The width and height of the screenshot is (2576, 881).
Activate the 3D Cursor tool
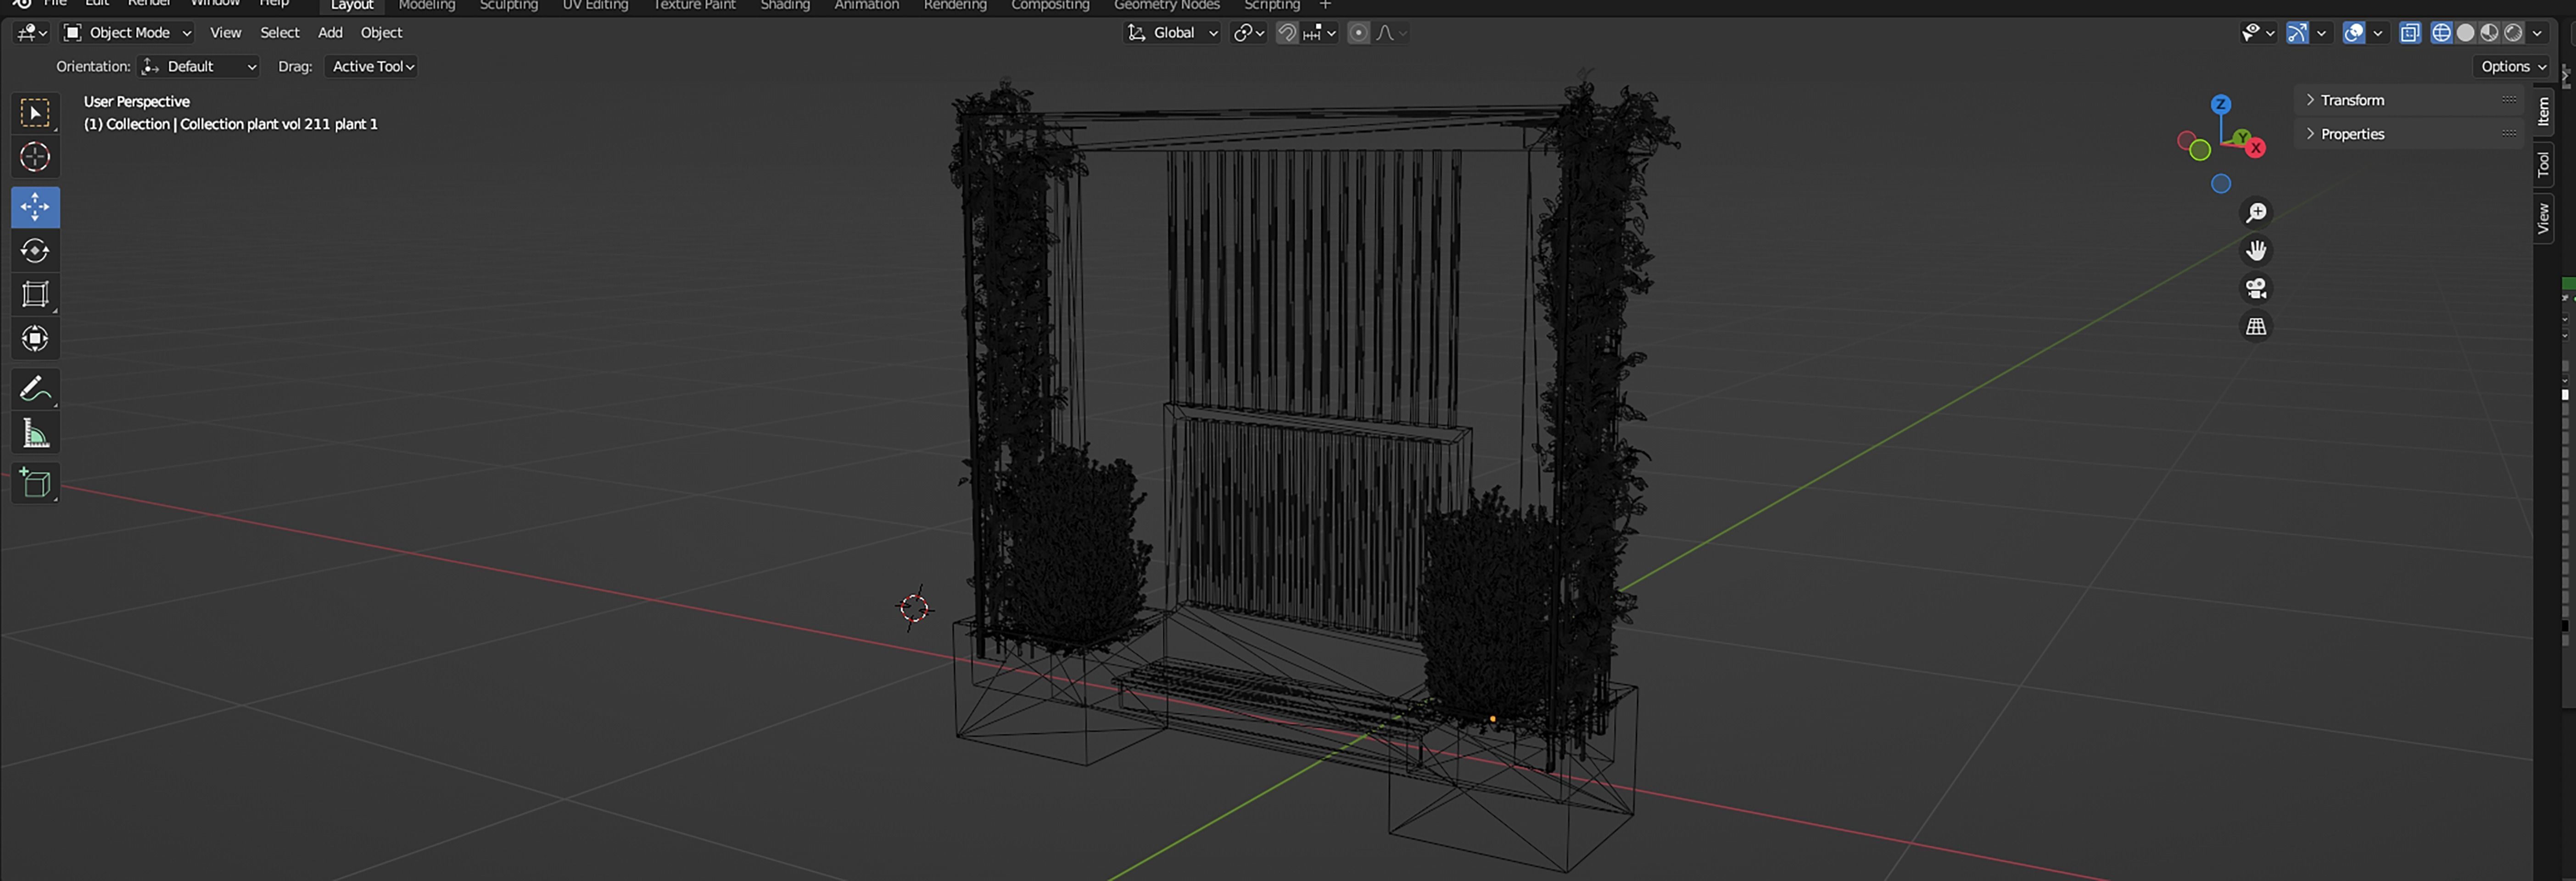pos(35,157)
